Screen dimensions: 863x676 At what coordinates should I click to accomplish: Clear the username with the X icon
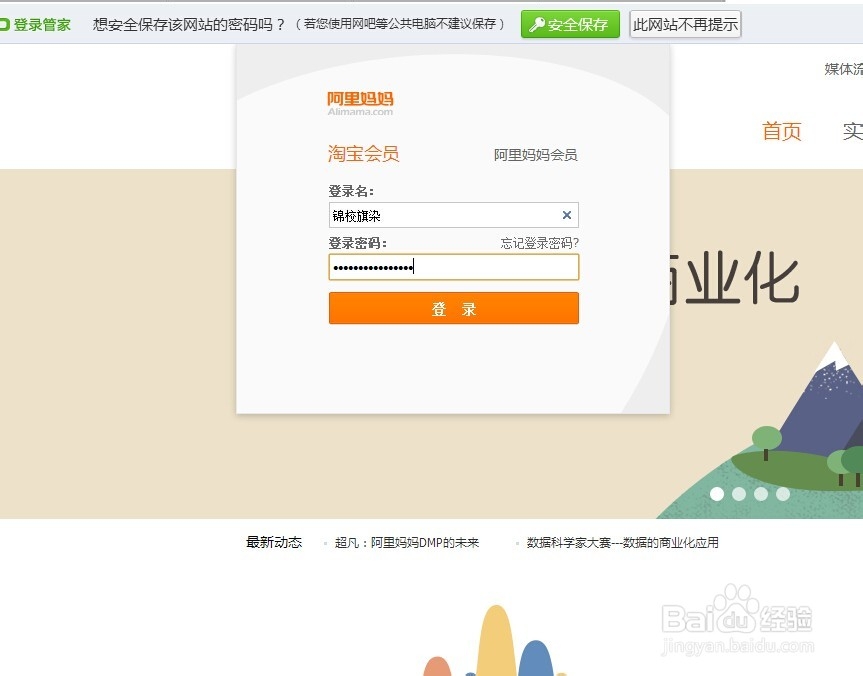567,215
